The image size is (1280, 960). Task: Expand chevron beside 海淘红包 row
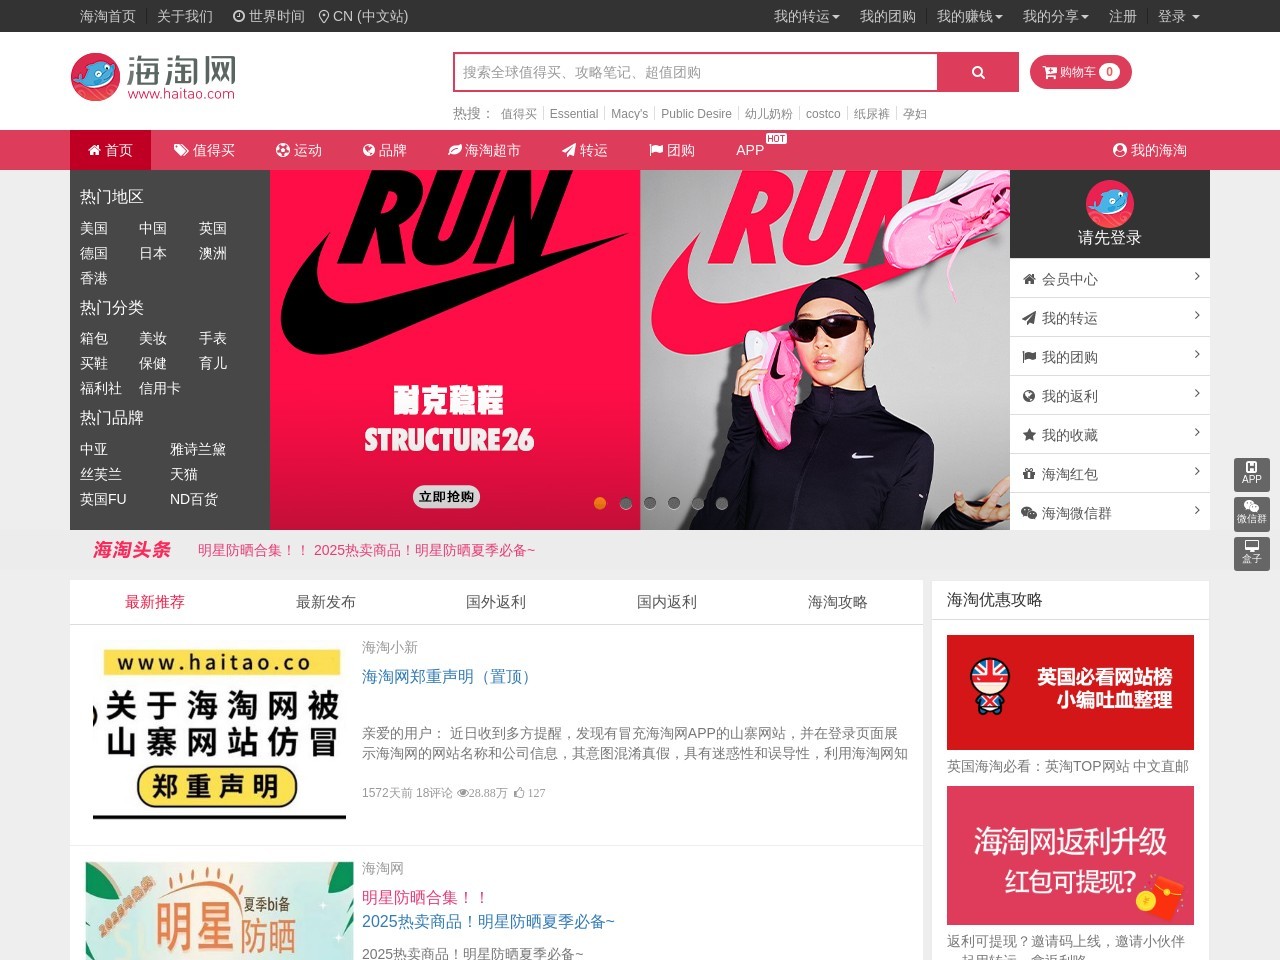[x=1197, y=471]
